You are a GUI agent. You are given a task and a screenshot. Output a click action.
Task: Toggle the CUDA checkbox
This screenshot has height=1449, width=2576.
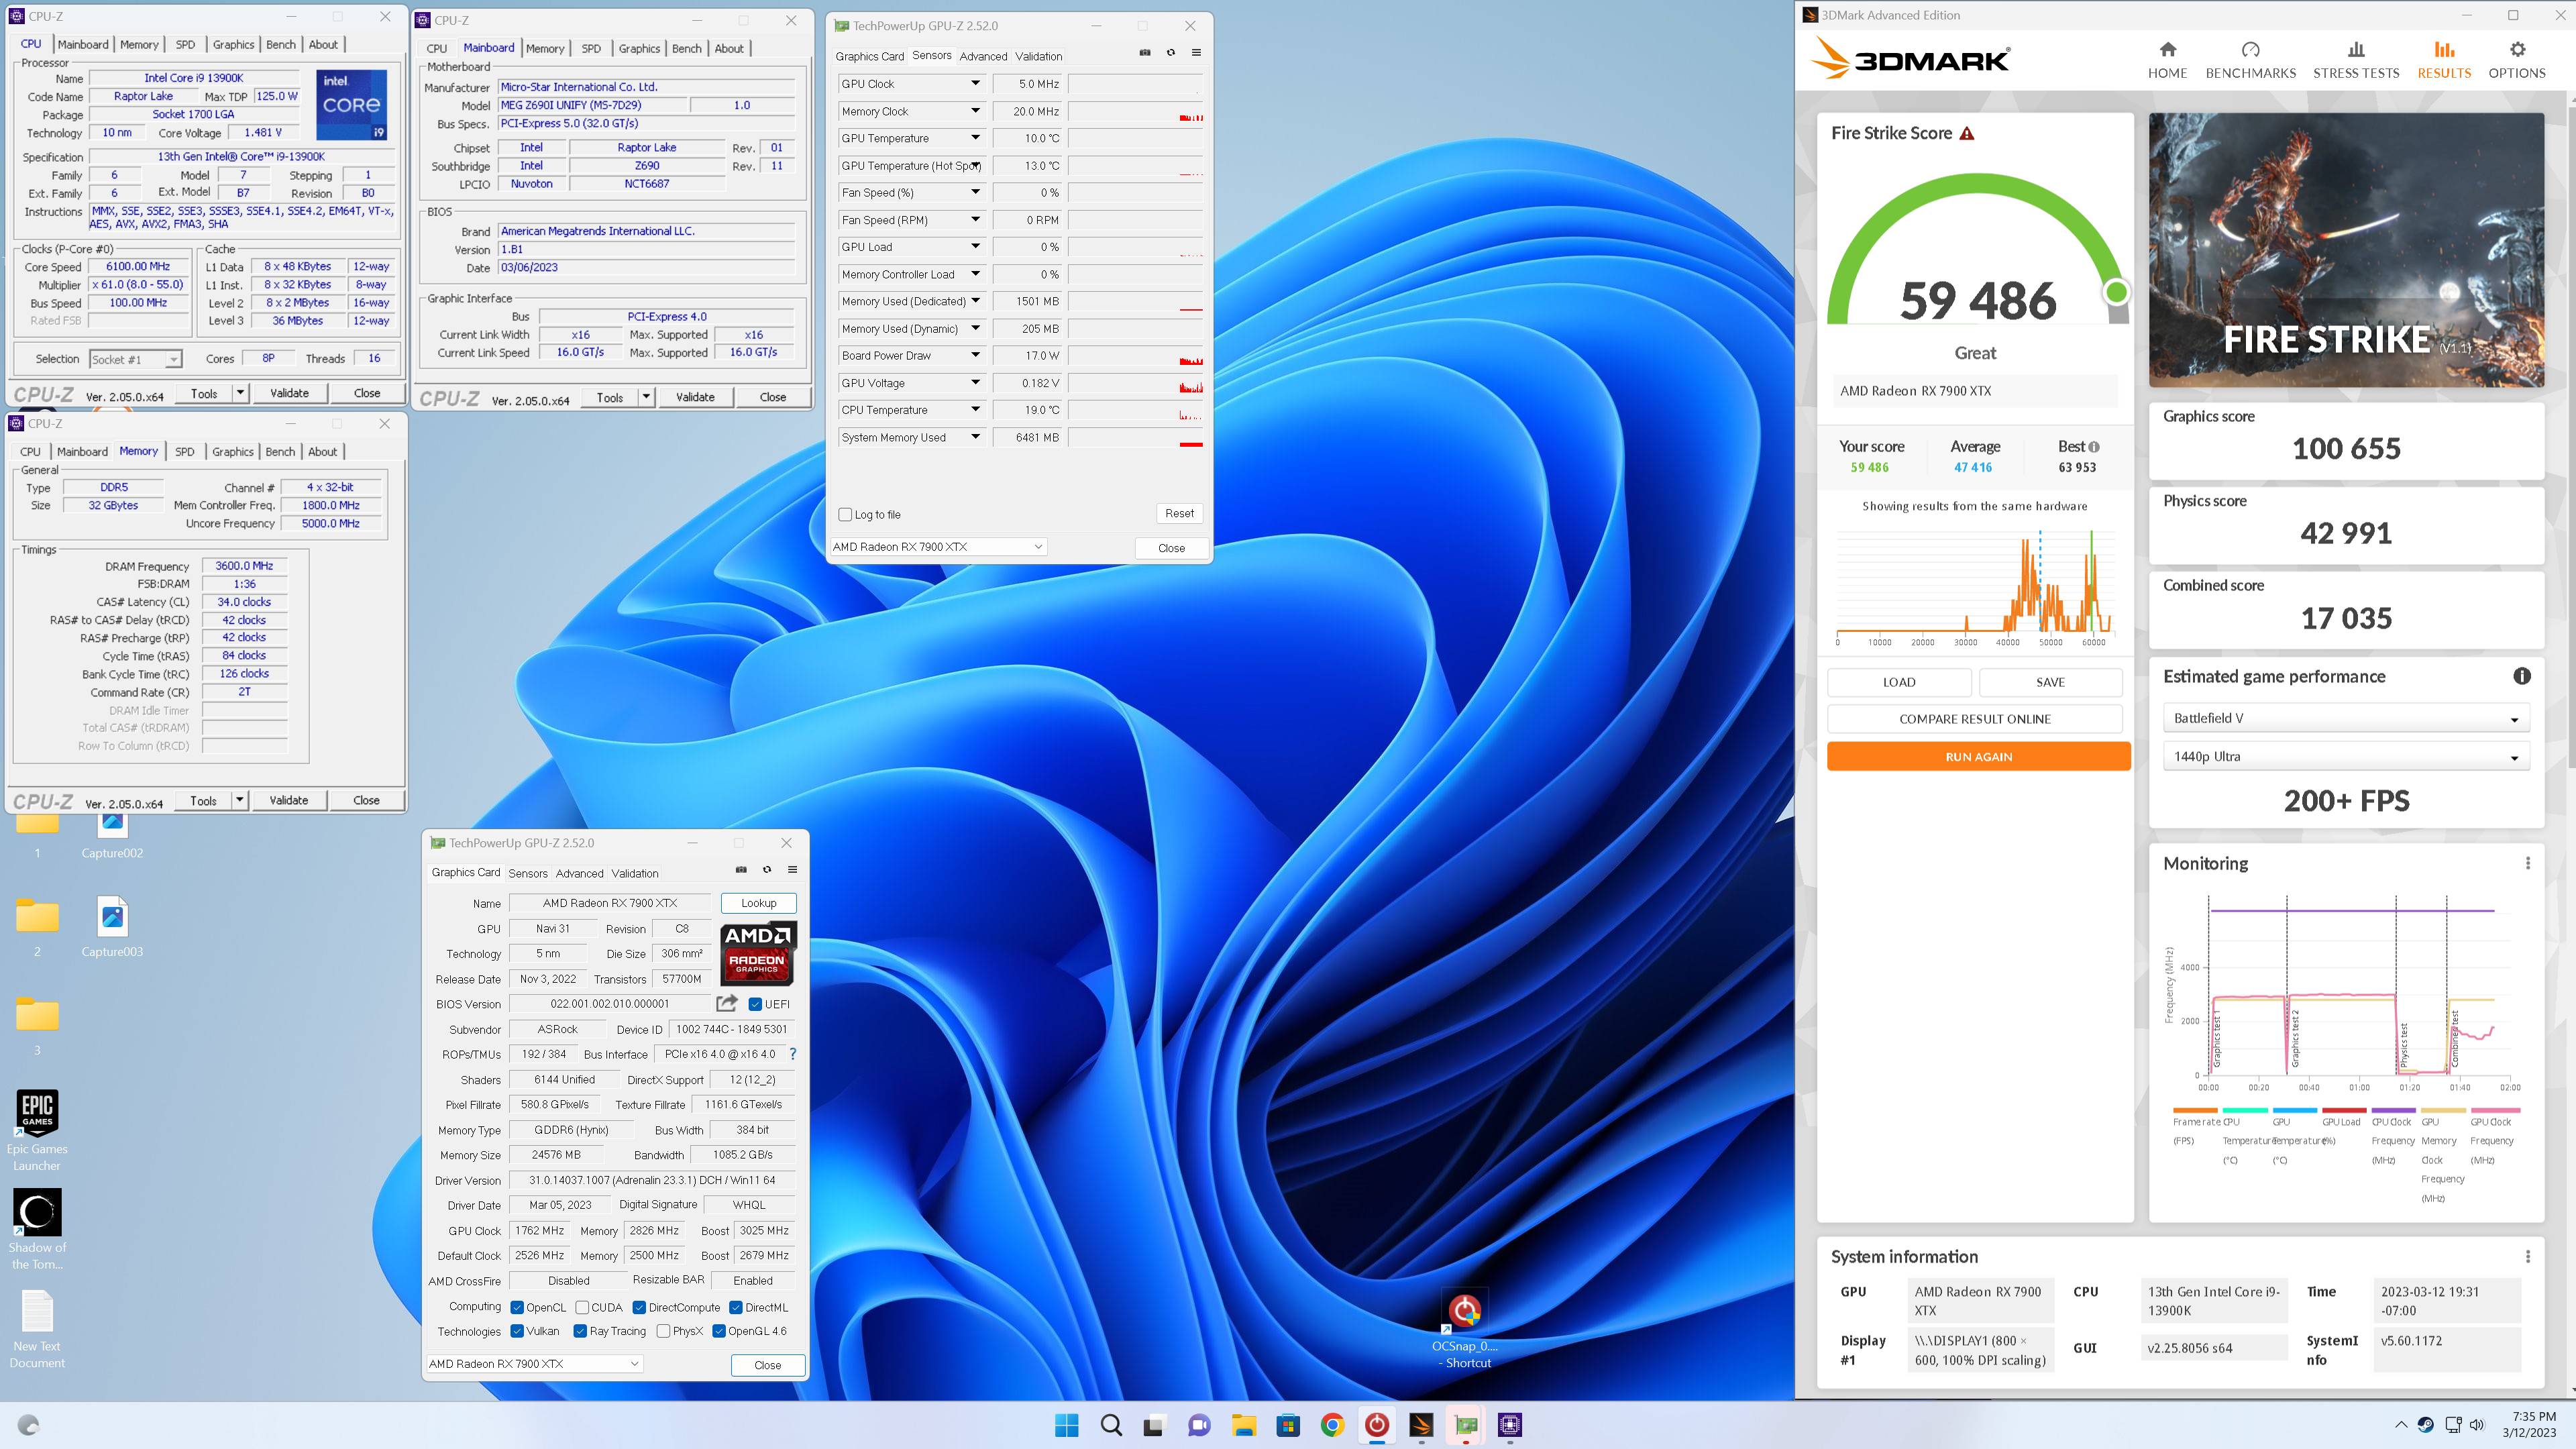click(582, 1307)
